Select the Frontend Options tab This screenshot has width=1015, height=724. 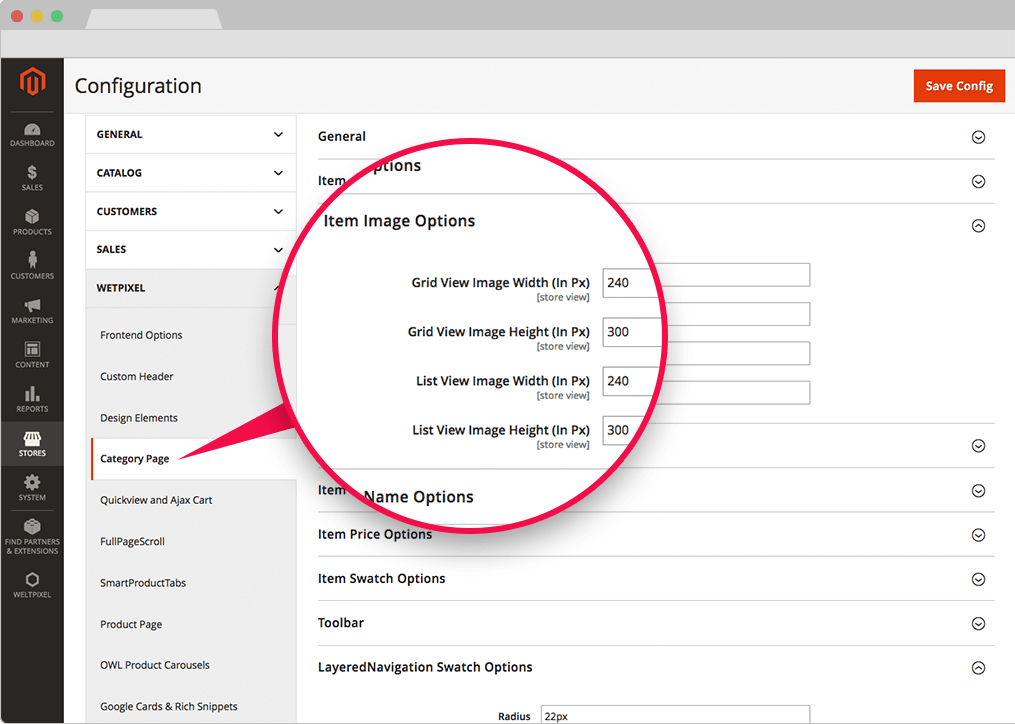coord(141,335)
